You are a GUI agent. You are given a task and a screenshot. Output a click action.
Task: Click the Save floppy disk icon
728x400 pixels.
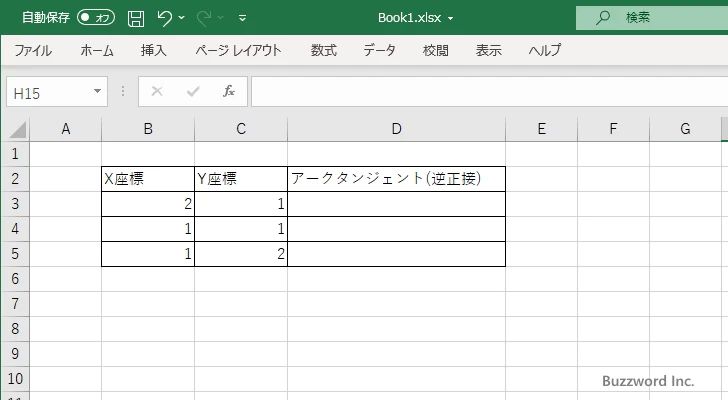(136, 18)
